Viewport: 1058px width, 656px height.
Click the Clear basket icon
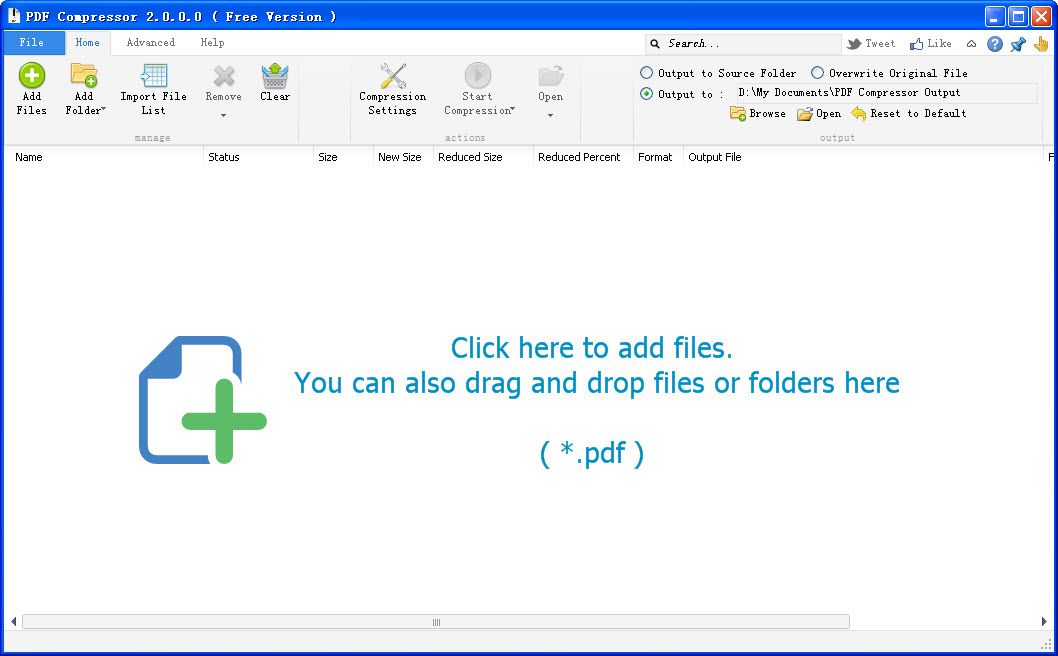[x=275, y=76]
